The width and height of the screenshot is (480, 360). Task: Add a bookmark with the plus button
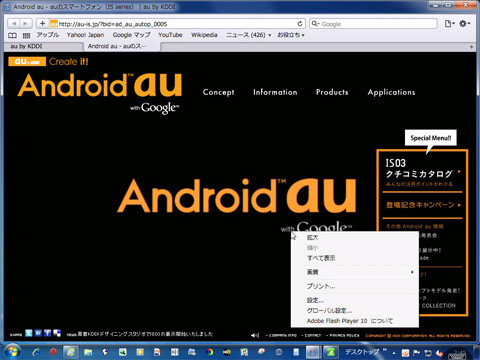click(42, 24)
